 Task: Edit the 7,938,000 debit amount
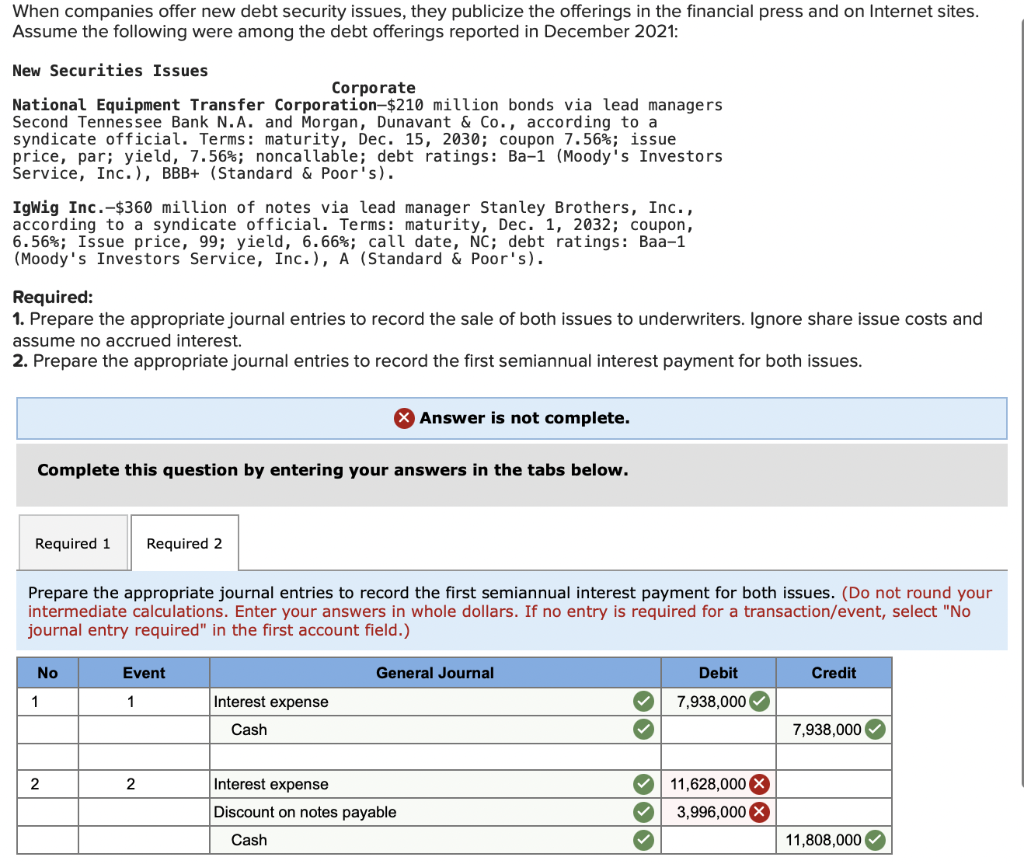[x=718, y=701]
